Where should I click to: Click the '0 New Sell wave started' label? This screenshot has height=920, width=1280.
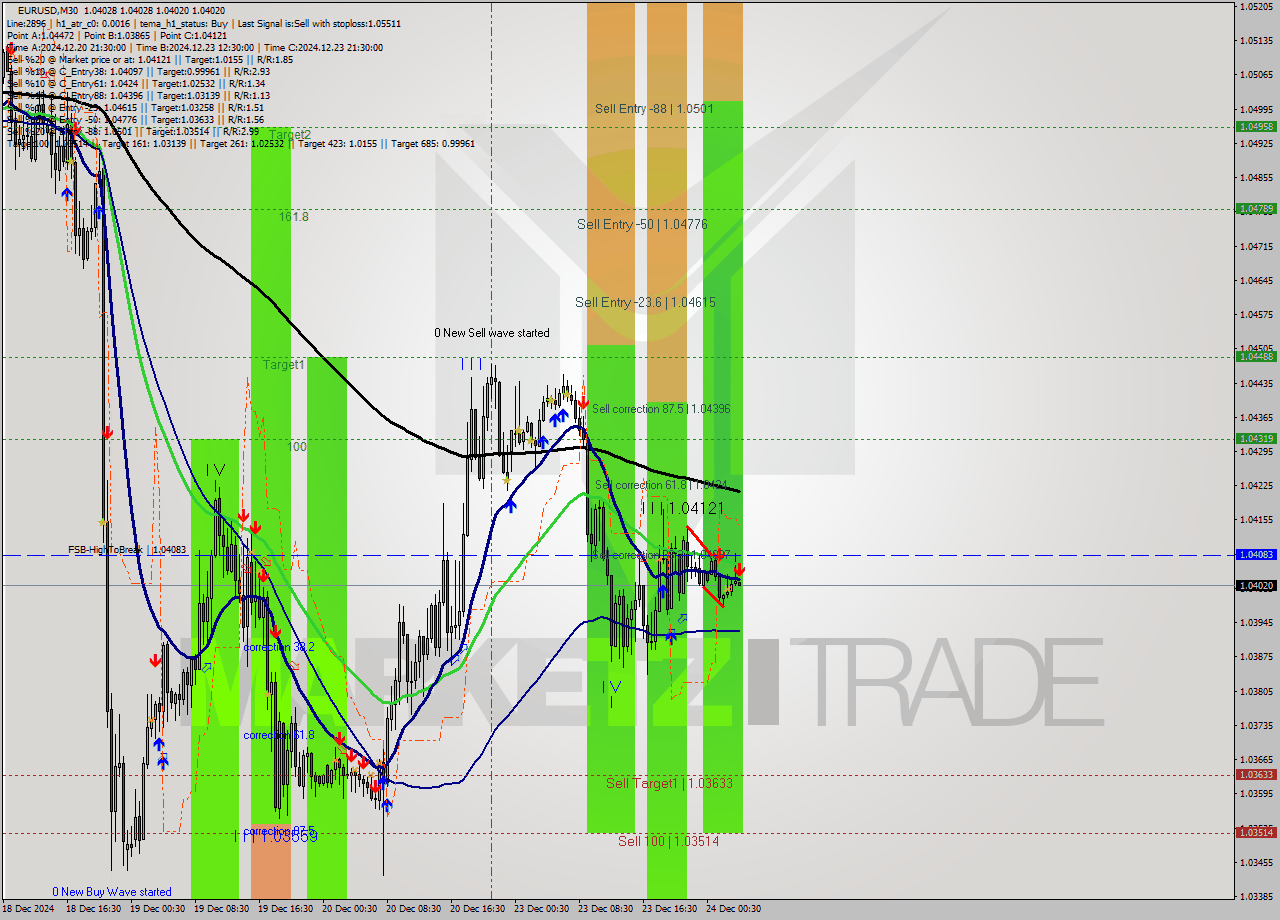point(491,333)
